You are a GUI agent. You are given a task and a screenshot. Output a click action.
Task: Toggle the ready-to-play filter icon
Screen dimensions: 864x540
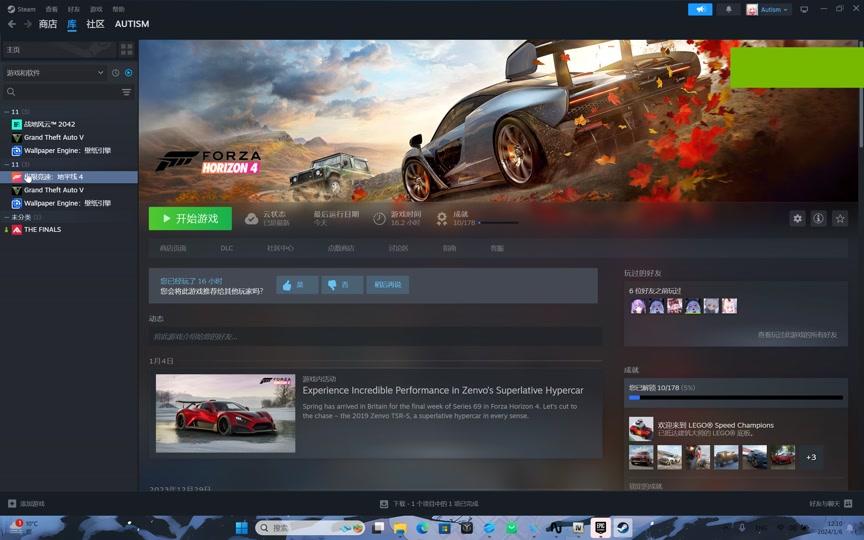point(129,73)
